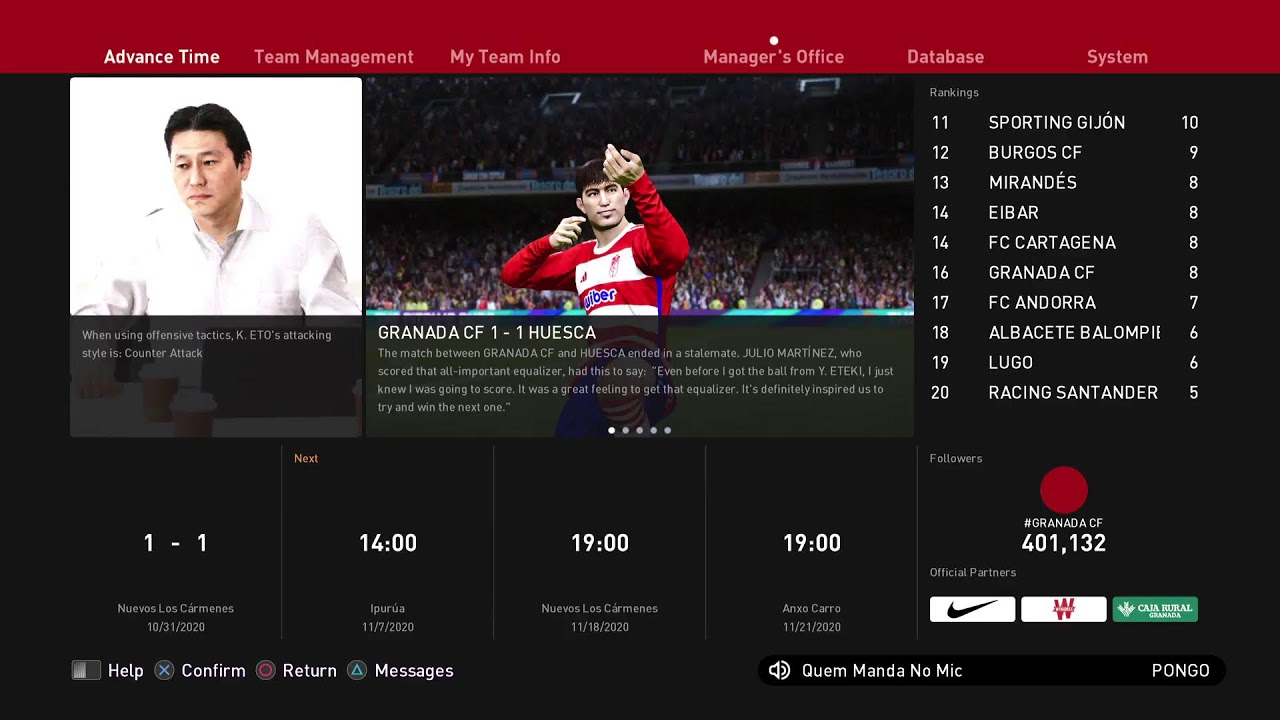Open the GRANADA CF 1 - 1 HUESCA headline

[x=487, y=333]
